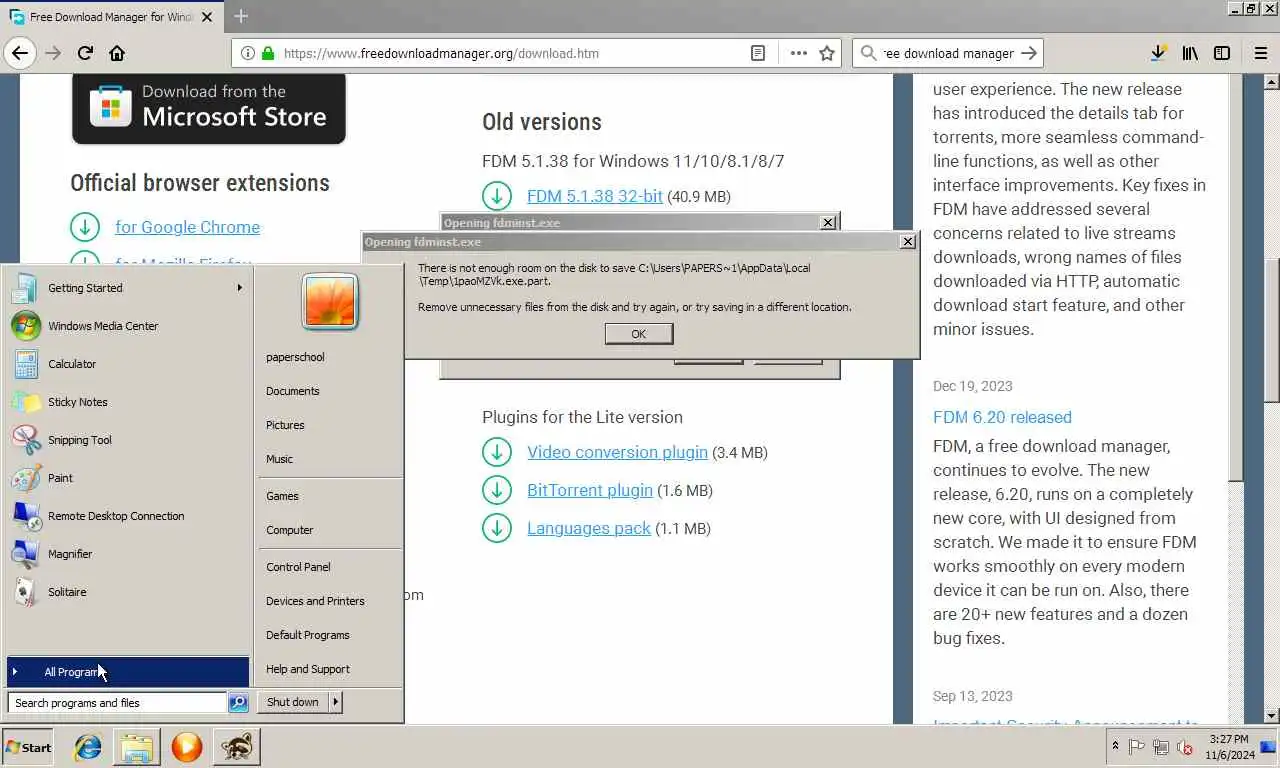
Task: Open the Firefox Library icon
Action: (x=1190, y=53)
